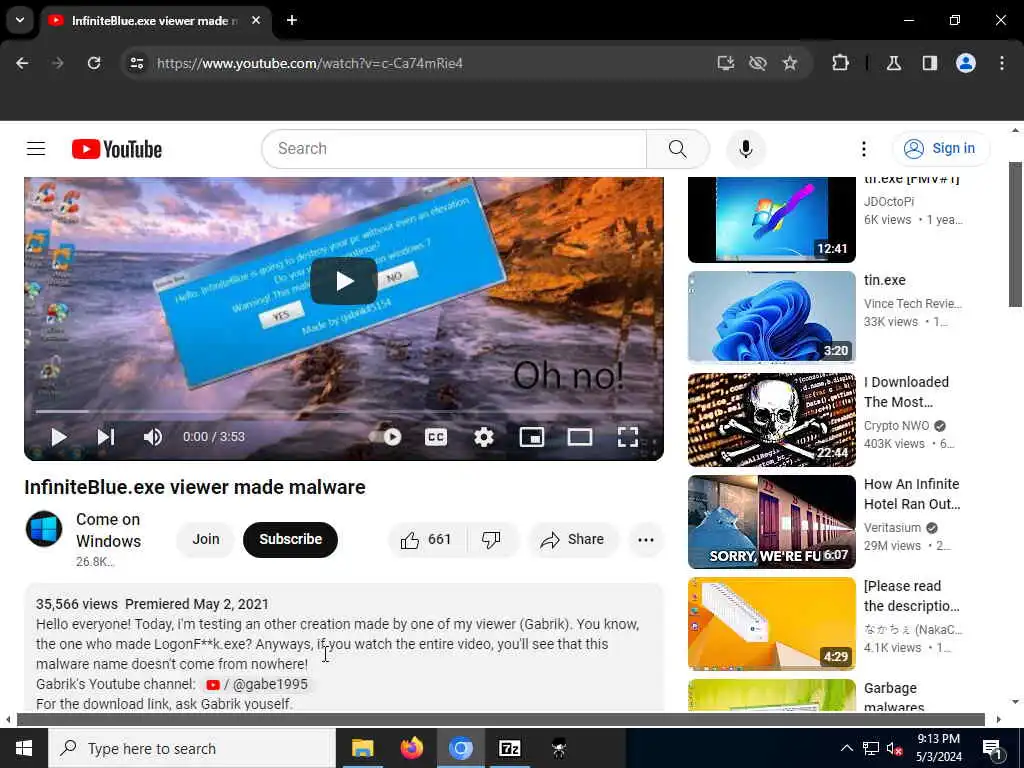This screenshot has width=1024, height=768.
Task: Go to YouTube home via logo
Action: 117,149
